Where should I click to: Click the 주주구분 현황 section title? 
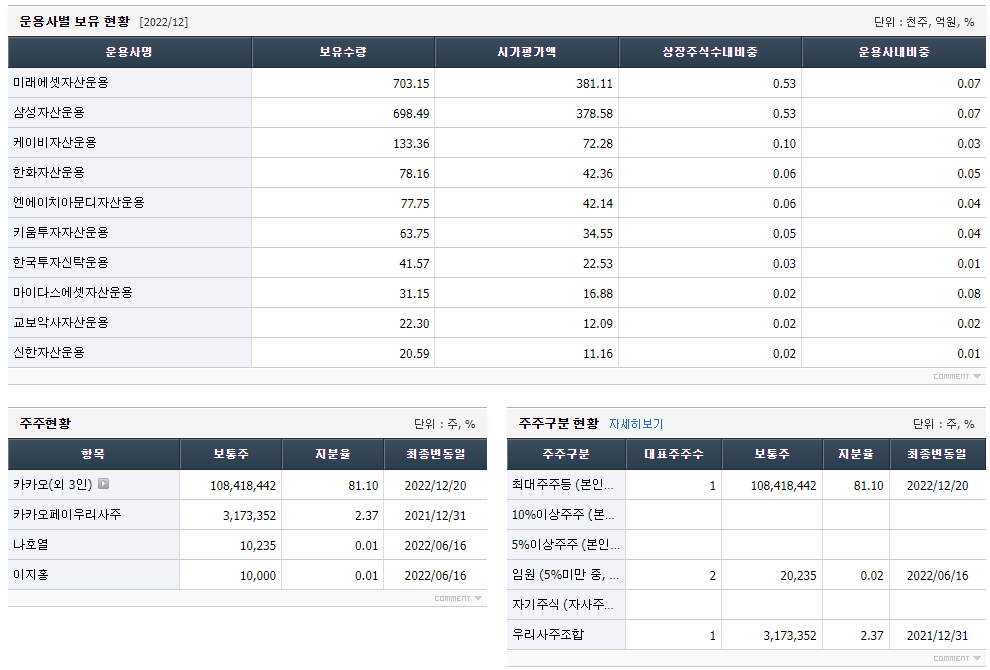pyautogui.click(x=559, y=423)
